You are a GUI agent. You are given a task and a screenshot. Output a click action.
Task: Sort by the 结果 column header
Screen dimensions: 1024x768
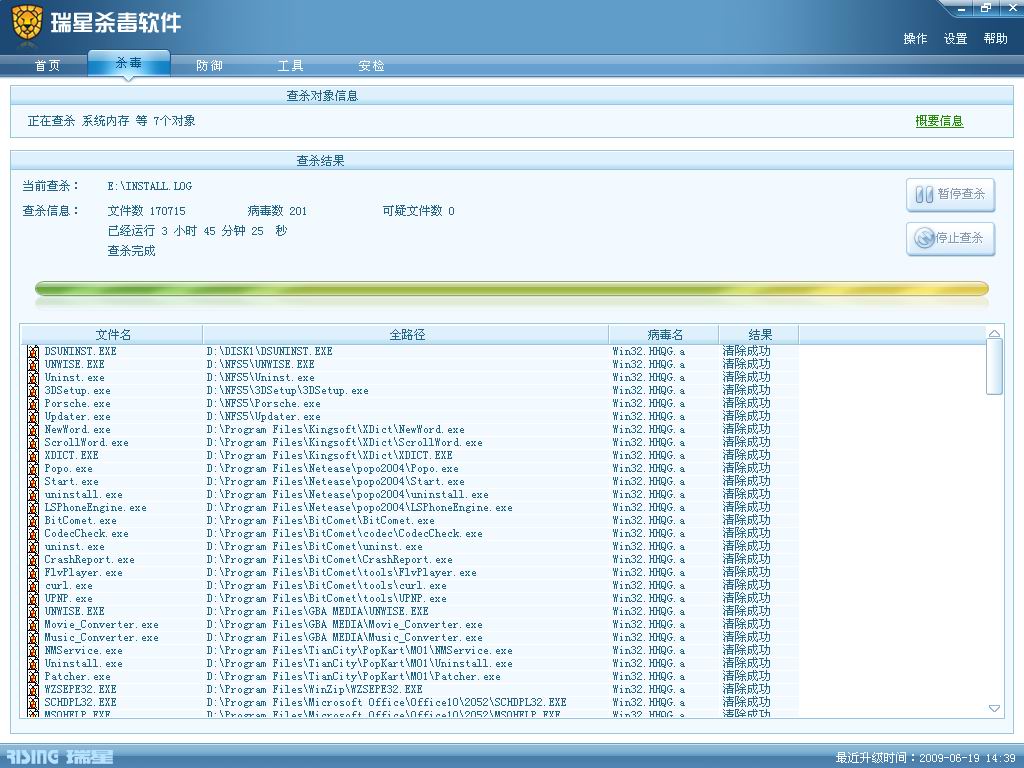point(759,335)
